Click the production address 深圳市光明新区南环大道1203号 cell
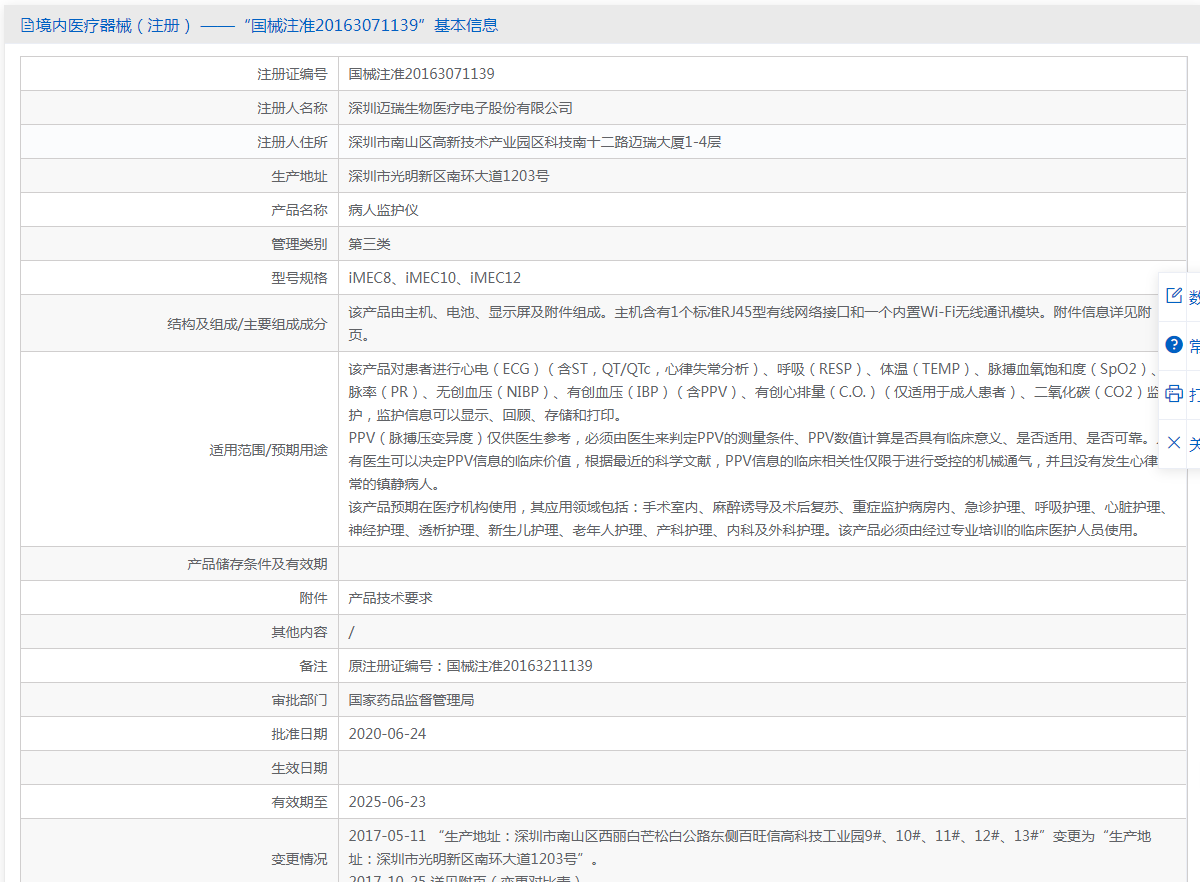The height and width of the screenshot is (882, 1200). point(762,176)
